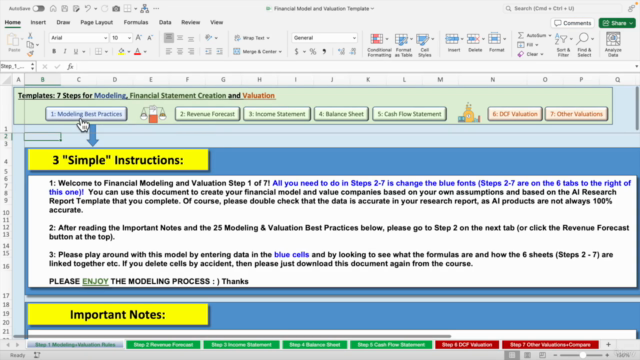The height and width of the screenshot is (360, 640).
Task: Open Find & Select
Action: 584,45
